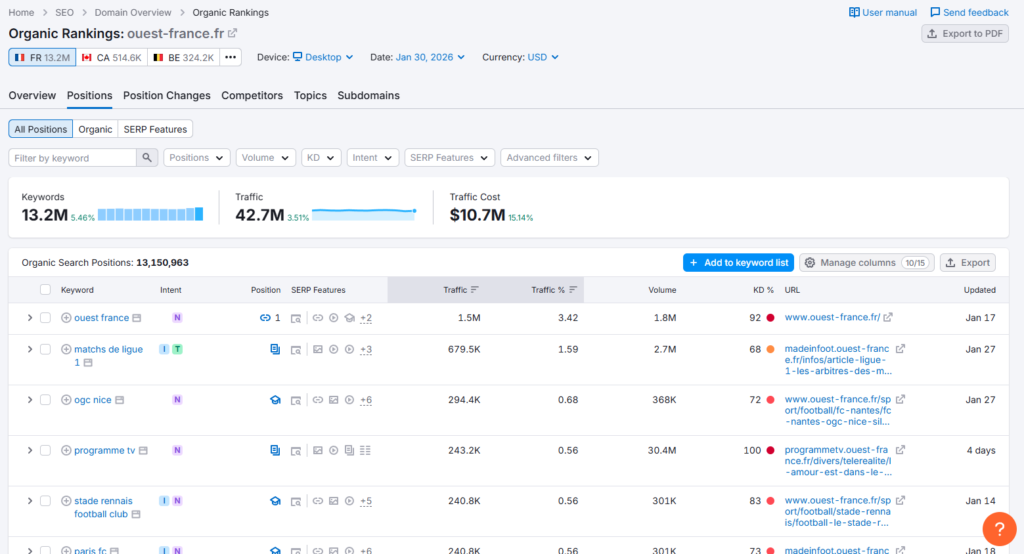Click knowledge panel position icon in ogc nice row
This screenshot has height=554, width=1024.
point(275,400)
